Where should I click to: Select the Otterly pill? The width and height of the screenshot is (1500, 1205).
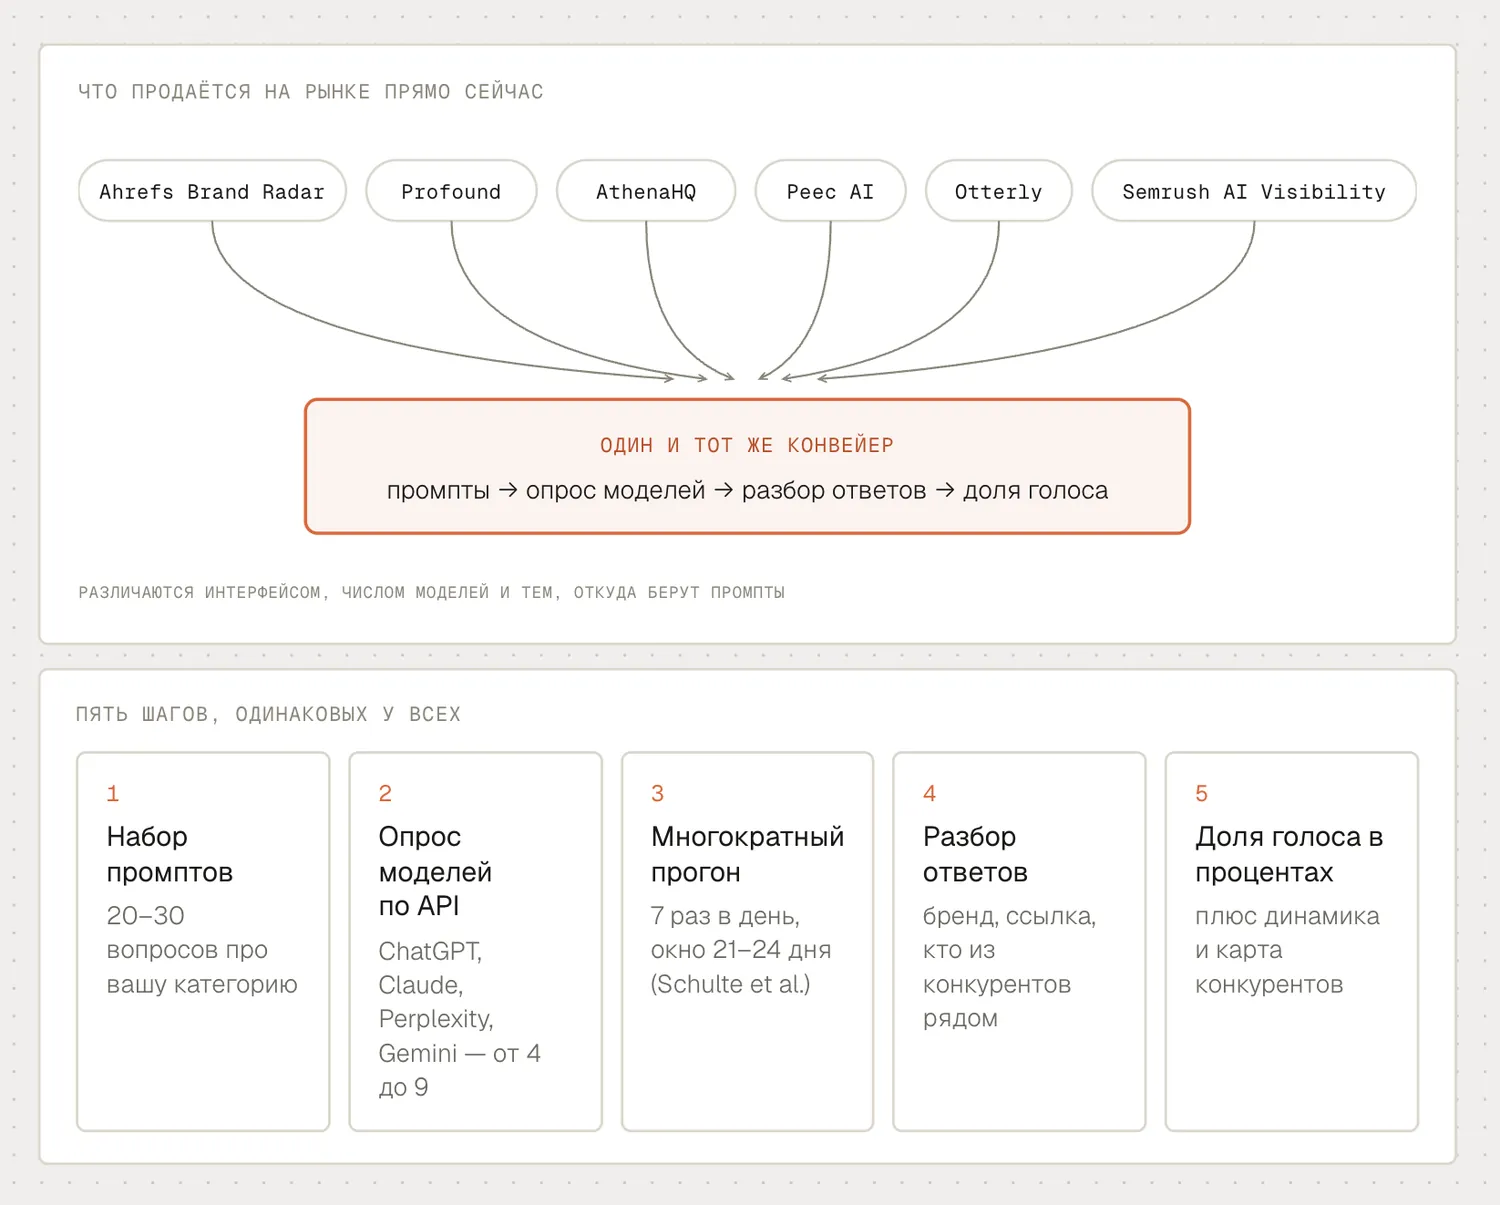pos(999,191)
